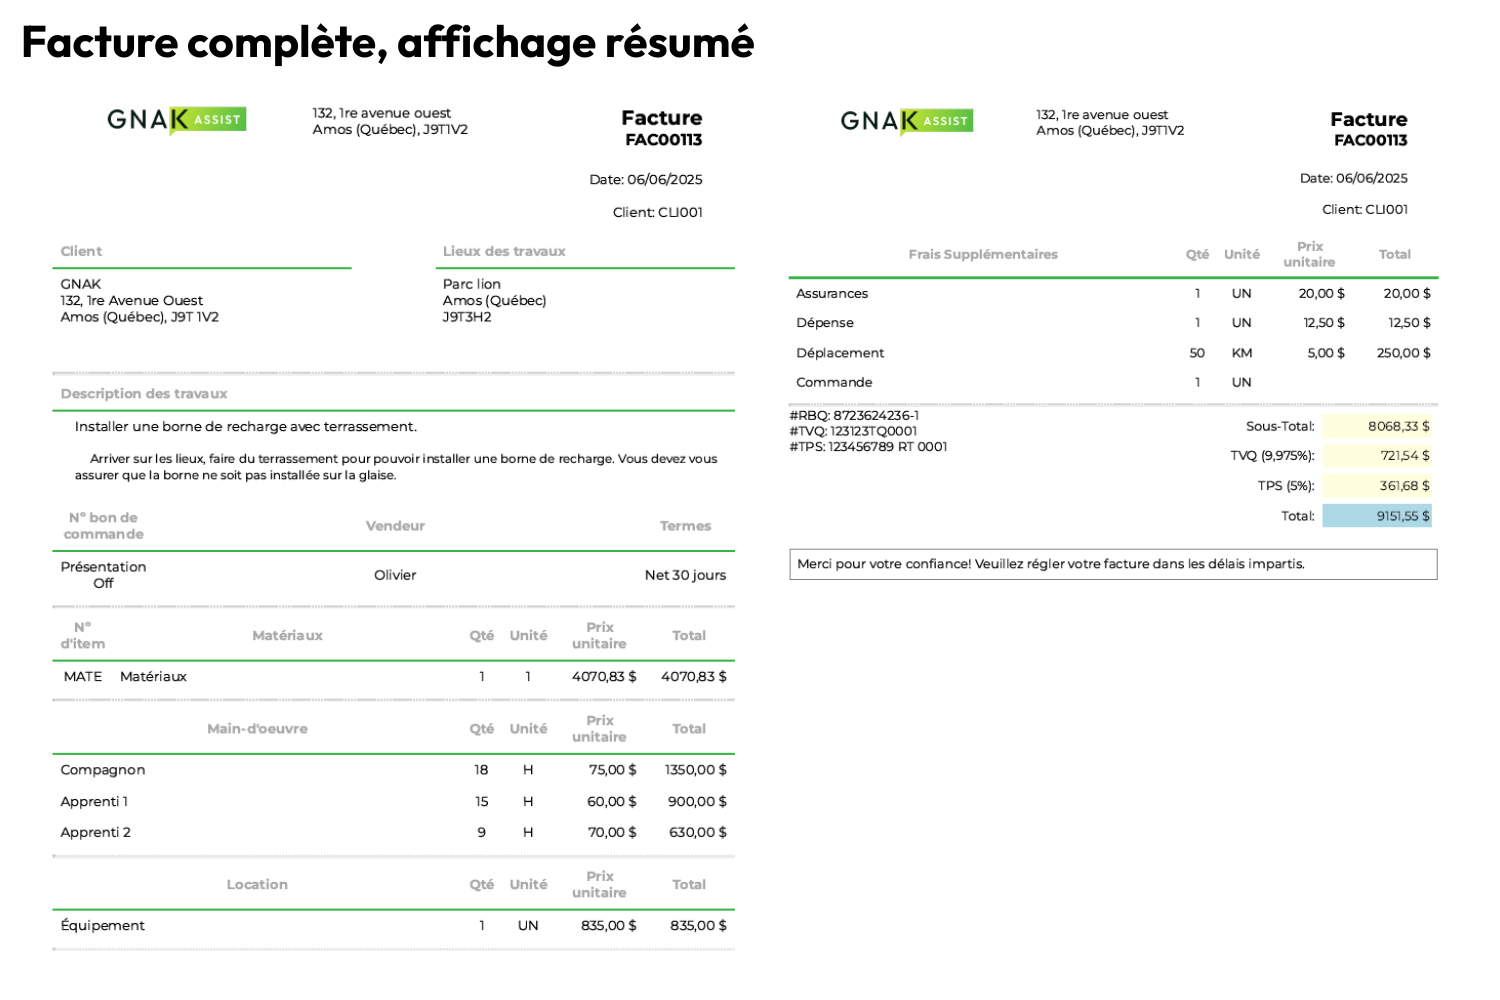Click the "Location" table header
The height and width of the screenshot is (1000, 1500).
click(257, 885)
